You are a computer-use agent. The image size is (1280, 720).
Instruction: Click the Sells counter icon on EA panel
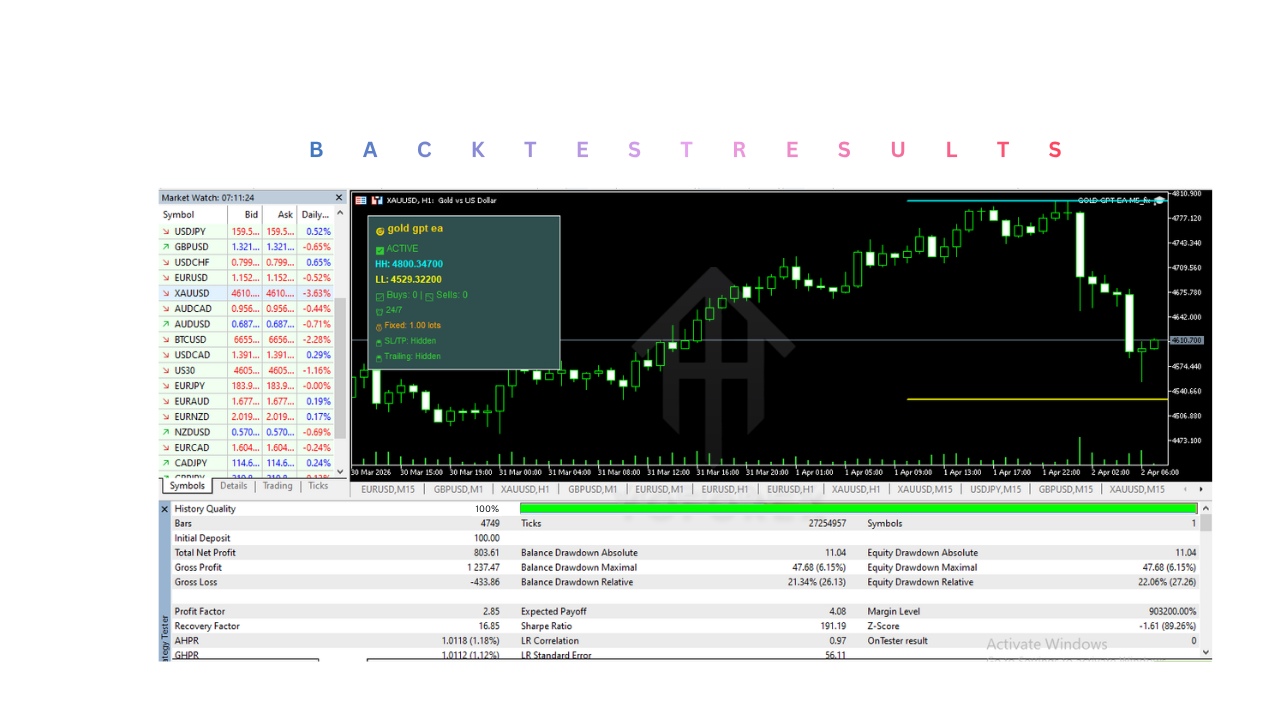pyautogui.click(x=429, y=297)
